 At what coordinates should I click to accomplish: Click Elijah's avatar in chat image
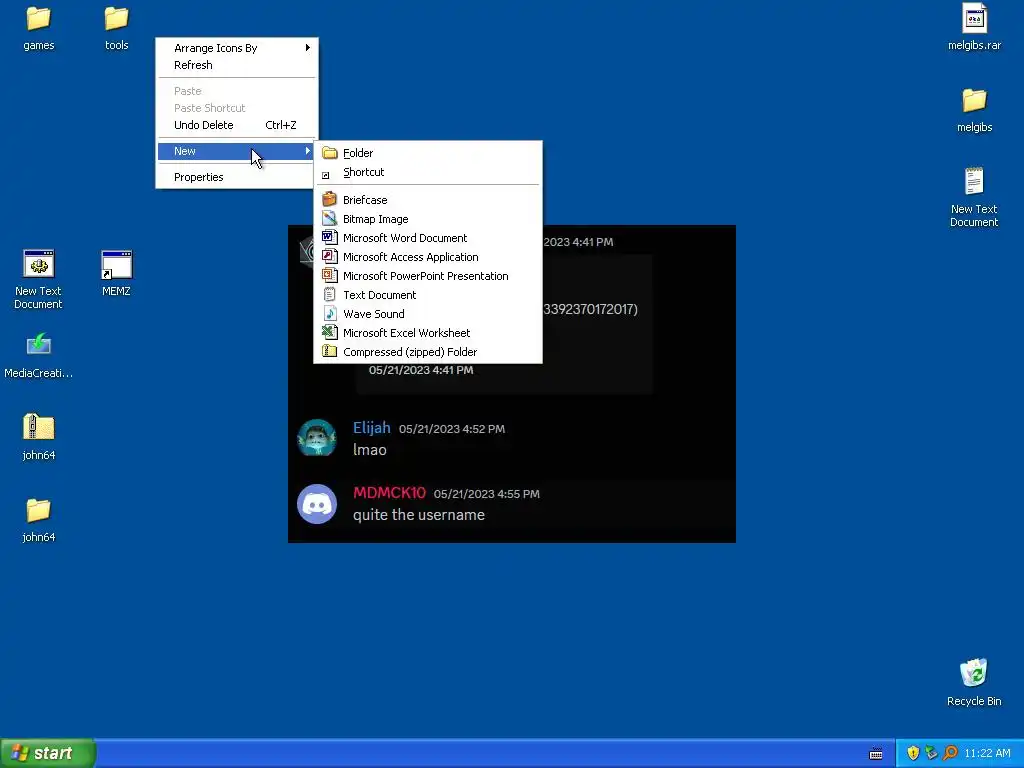click(317, 438)
